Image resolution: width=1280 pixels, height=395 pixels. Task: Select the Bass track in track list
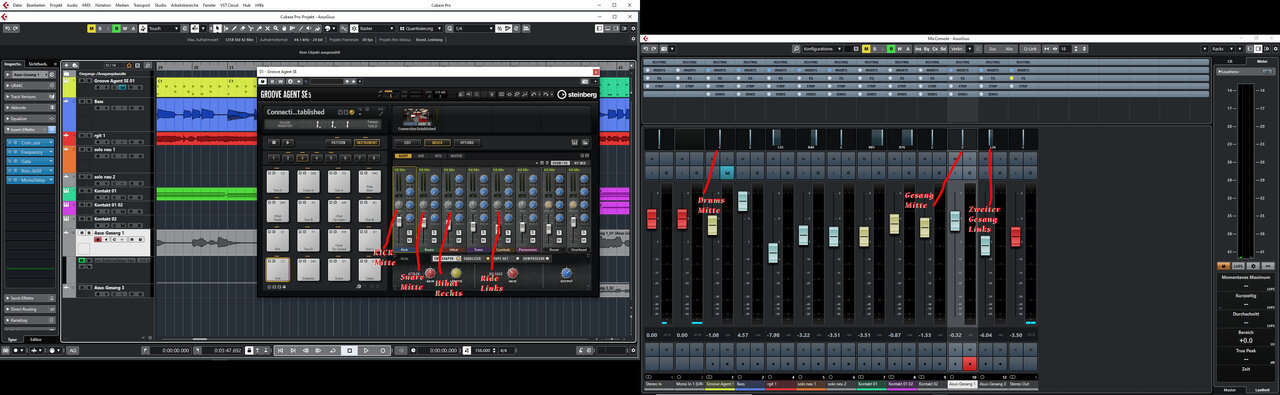[x=99, y=101]
